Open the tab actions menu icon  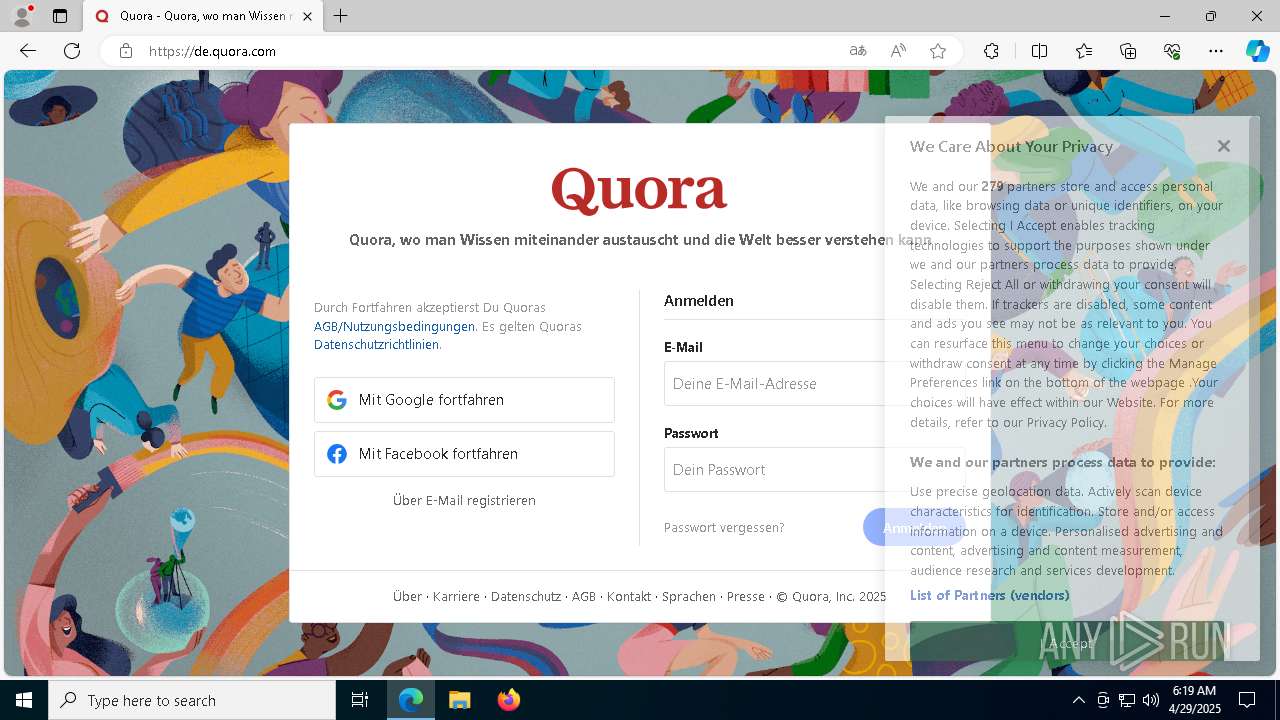pyautogui.click(x=60, y=16)
